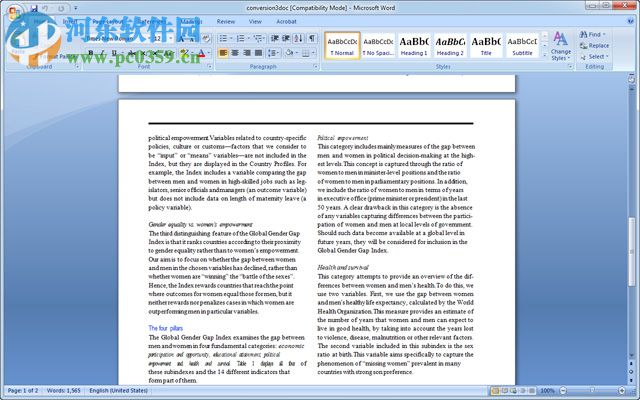The image size is (640, 400).
Task: Click Page: 1 of 2 in status bar
Action: coord(23,391)
